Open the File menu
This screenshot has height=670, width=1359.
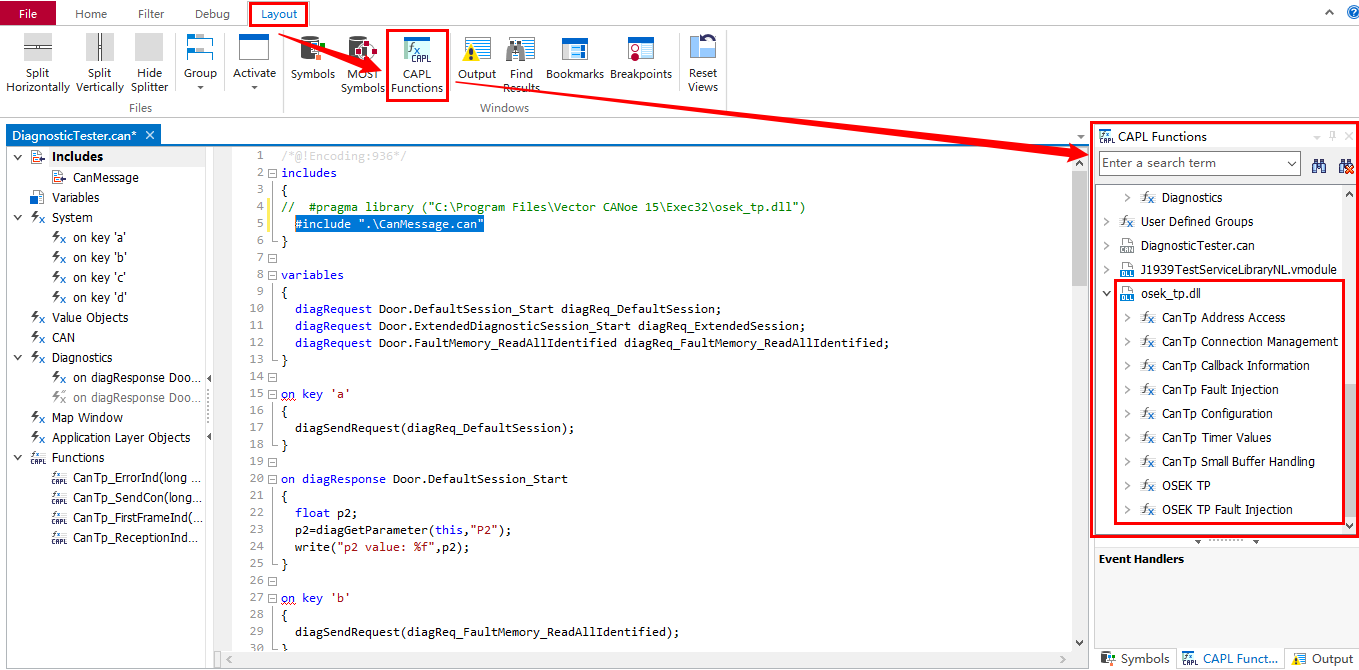(28, 14)
